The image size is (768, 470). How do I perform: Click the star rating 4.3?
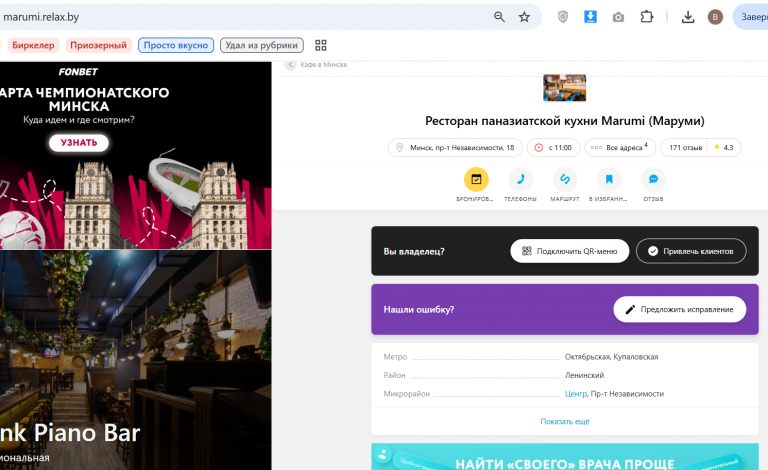pyautogui.click(x=723, y=147)
